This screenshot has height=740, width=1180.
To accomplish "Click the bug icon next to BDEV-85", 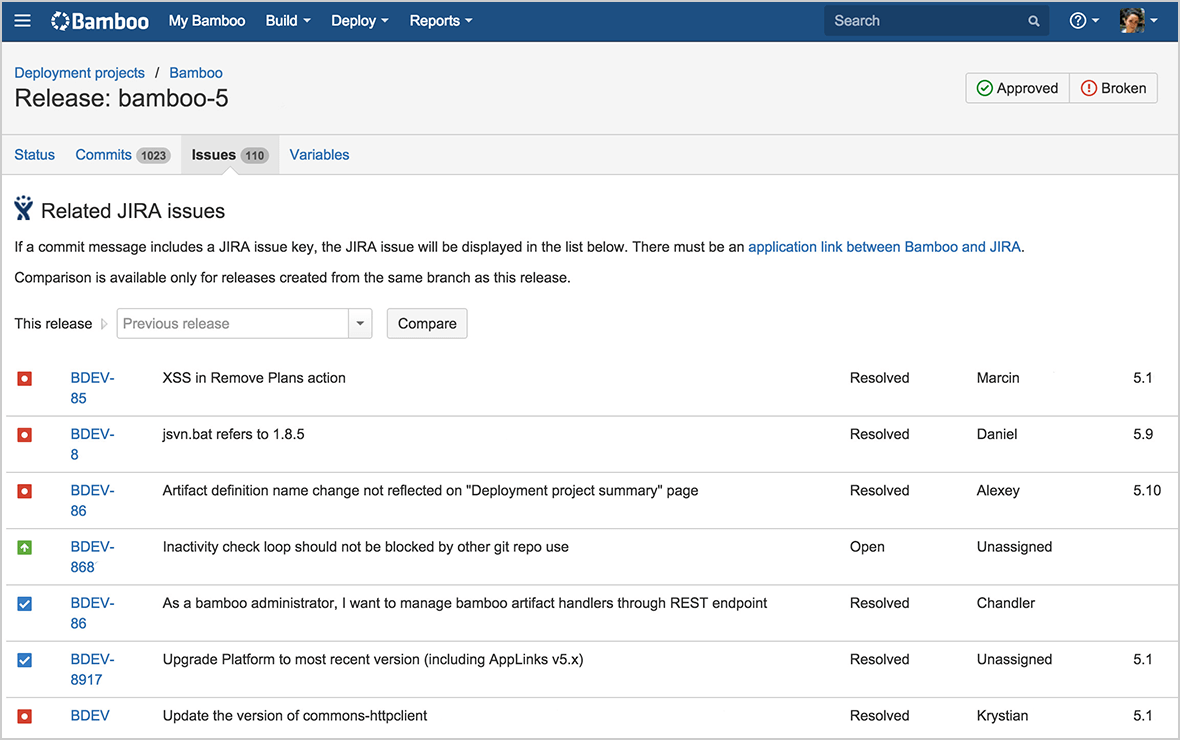I will point(24,378).
